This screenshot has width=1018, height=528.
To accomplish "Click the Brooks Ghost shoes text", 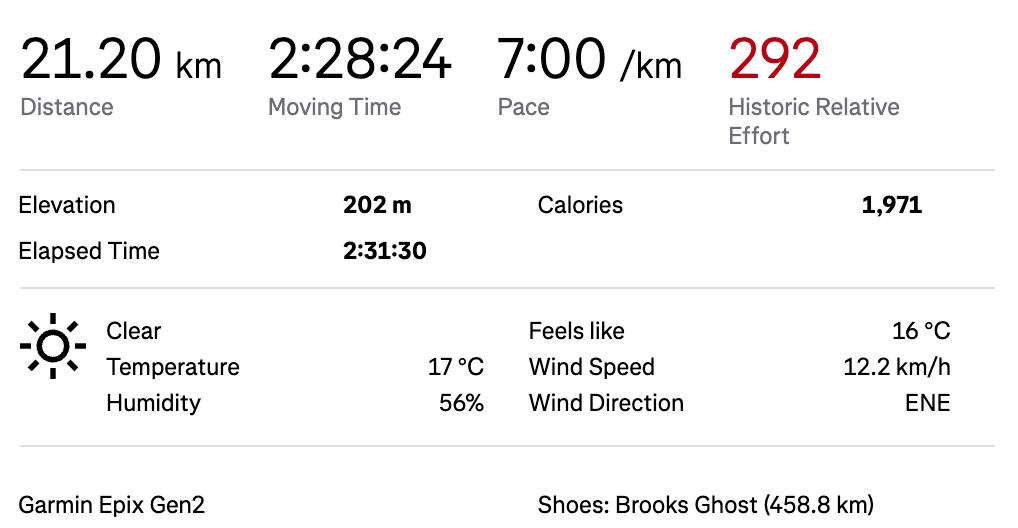I will pos(705,505).
